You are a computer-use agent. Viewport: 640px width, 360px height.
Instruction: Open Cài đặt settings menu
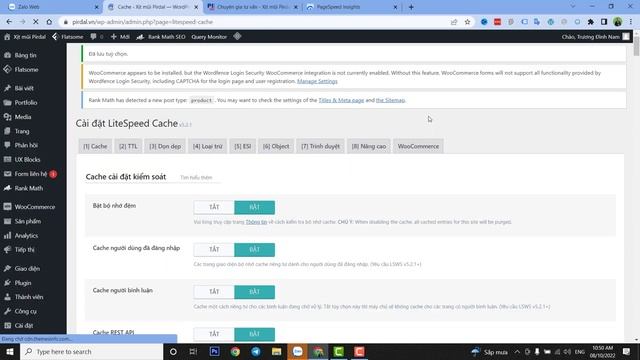tap(24, 325)
